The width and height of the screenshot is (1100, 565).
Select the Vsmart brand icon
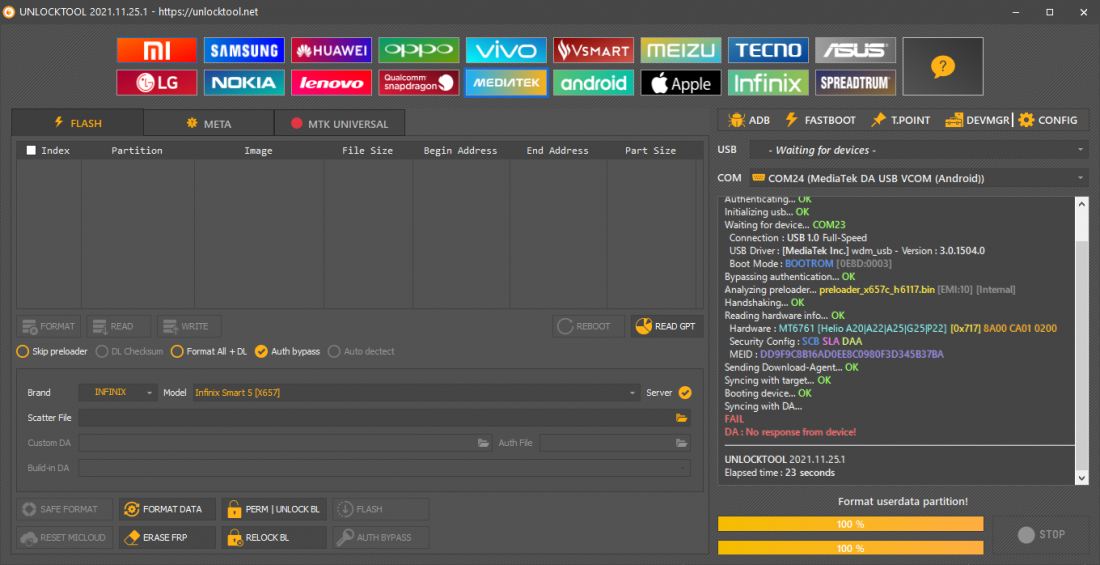(x=593, y=50)
